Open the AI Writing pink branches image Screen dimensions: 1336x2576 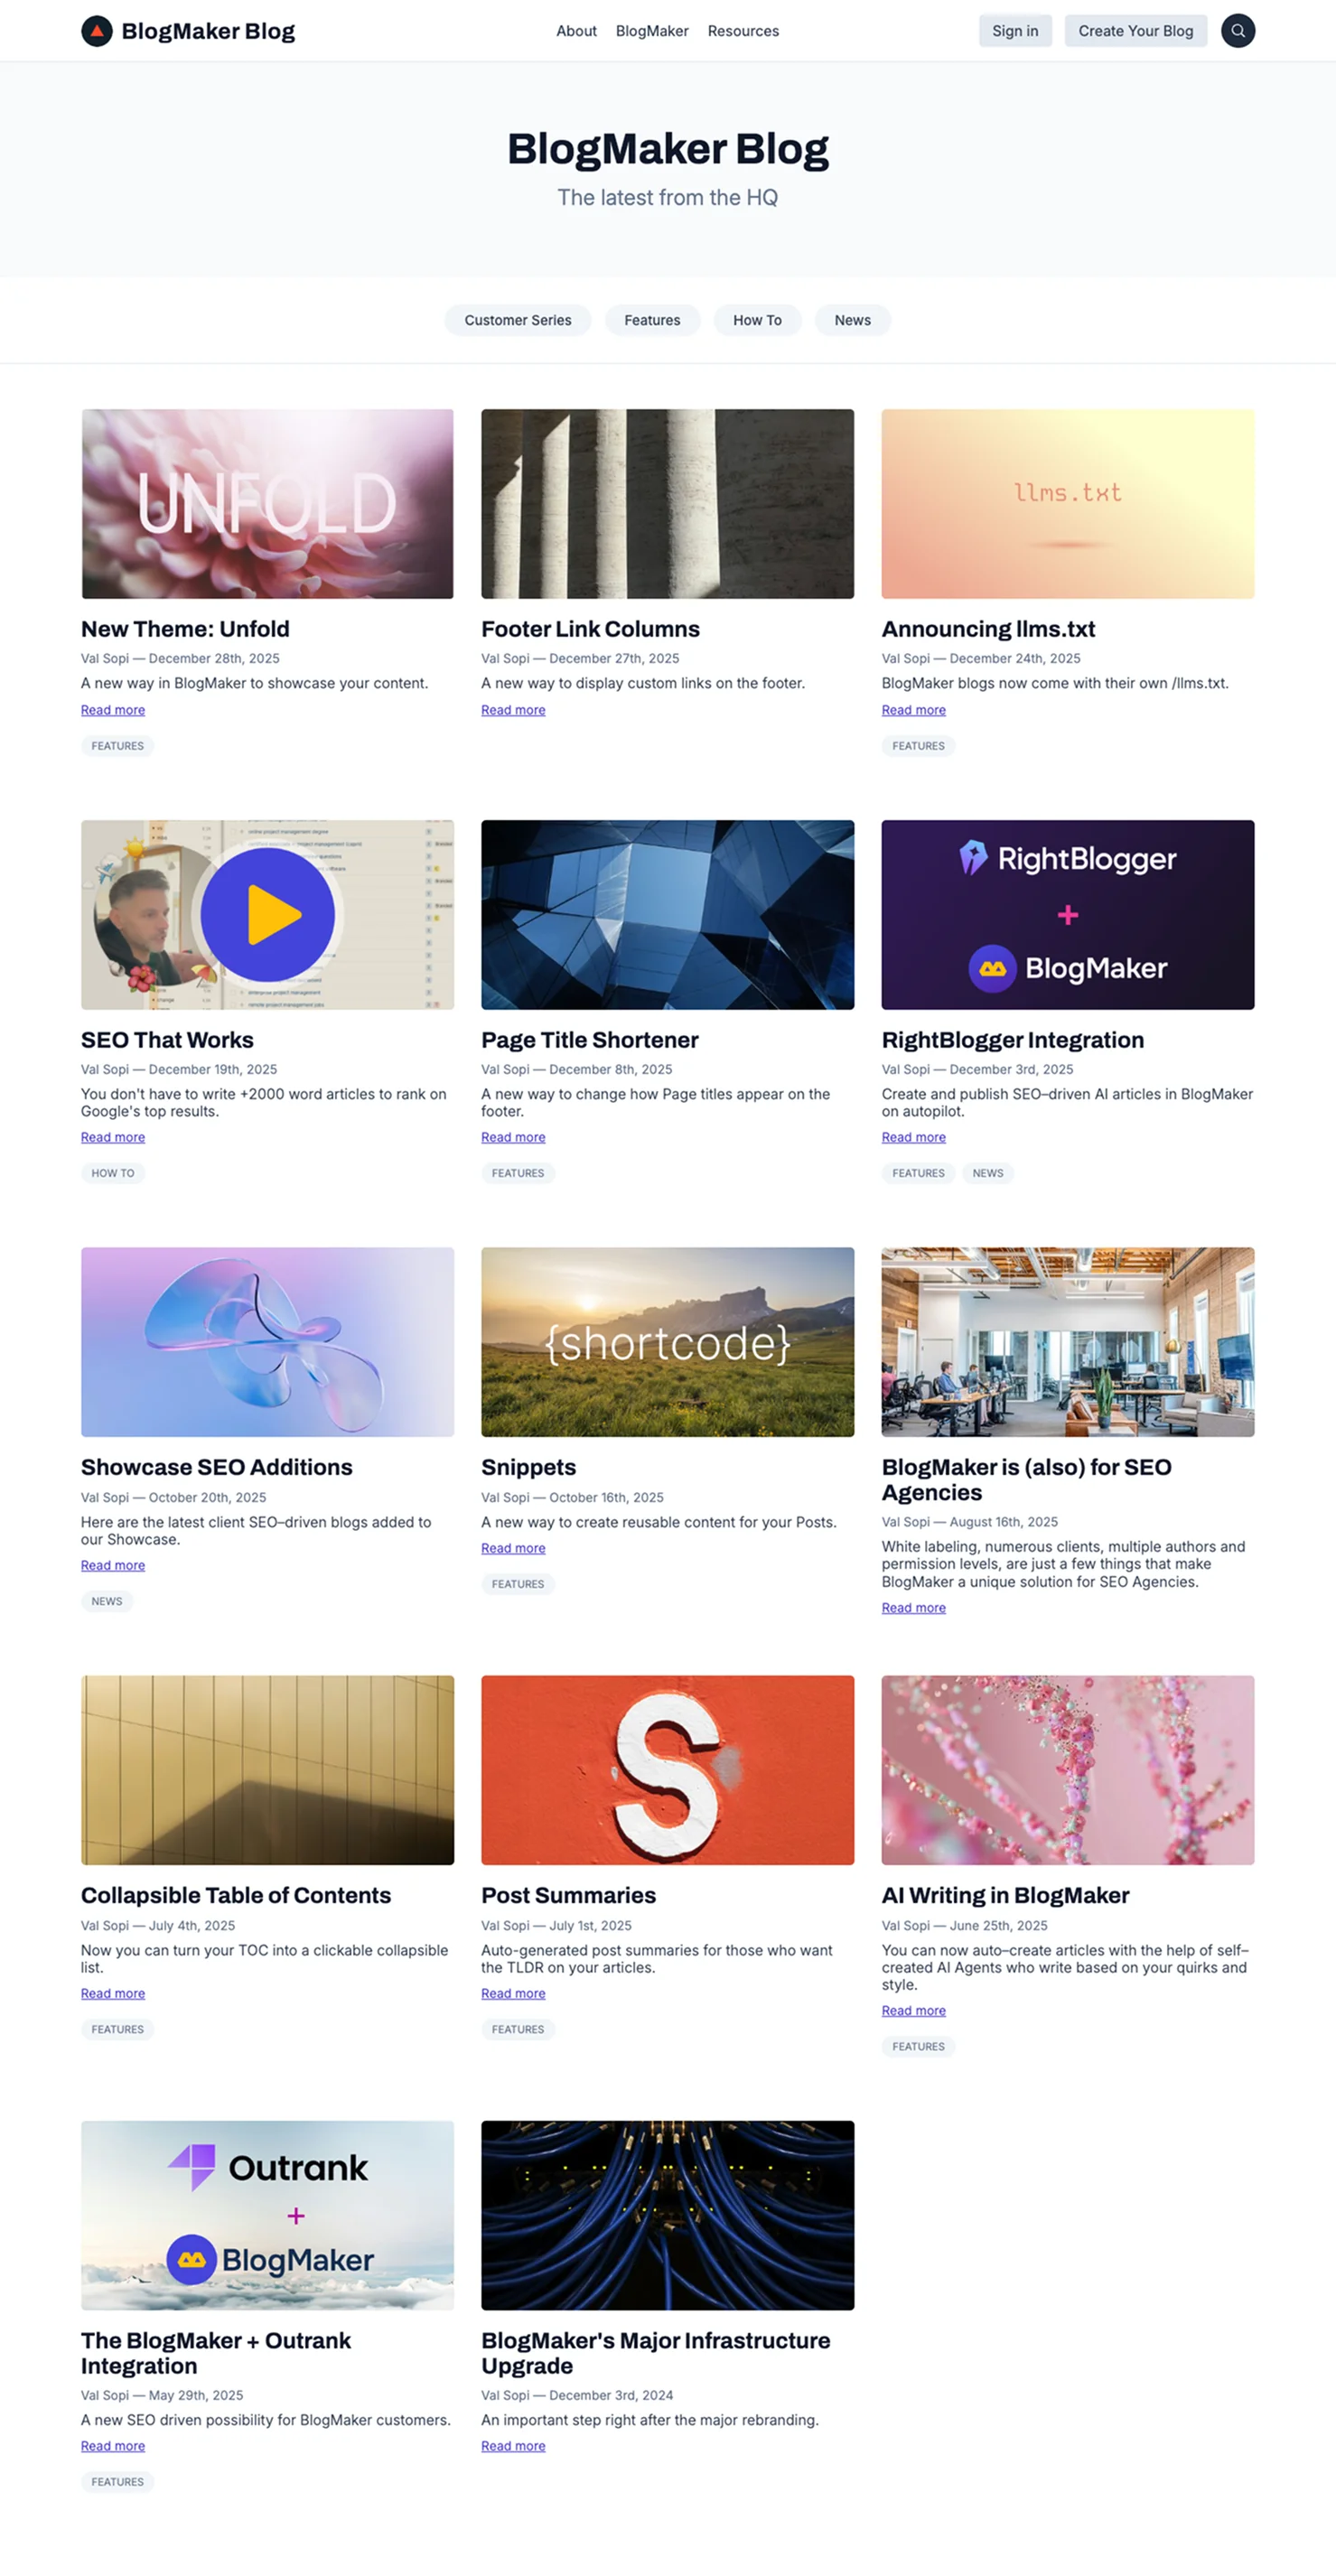(x=1068, y=1770)
